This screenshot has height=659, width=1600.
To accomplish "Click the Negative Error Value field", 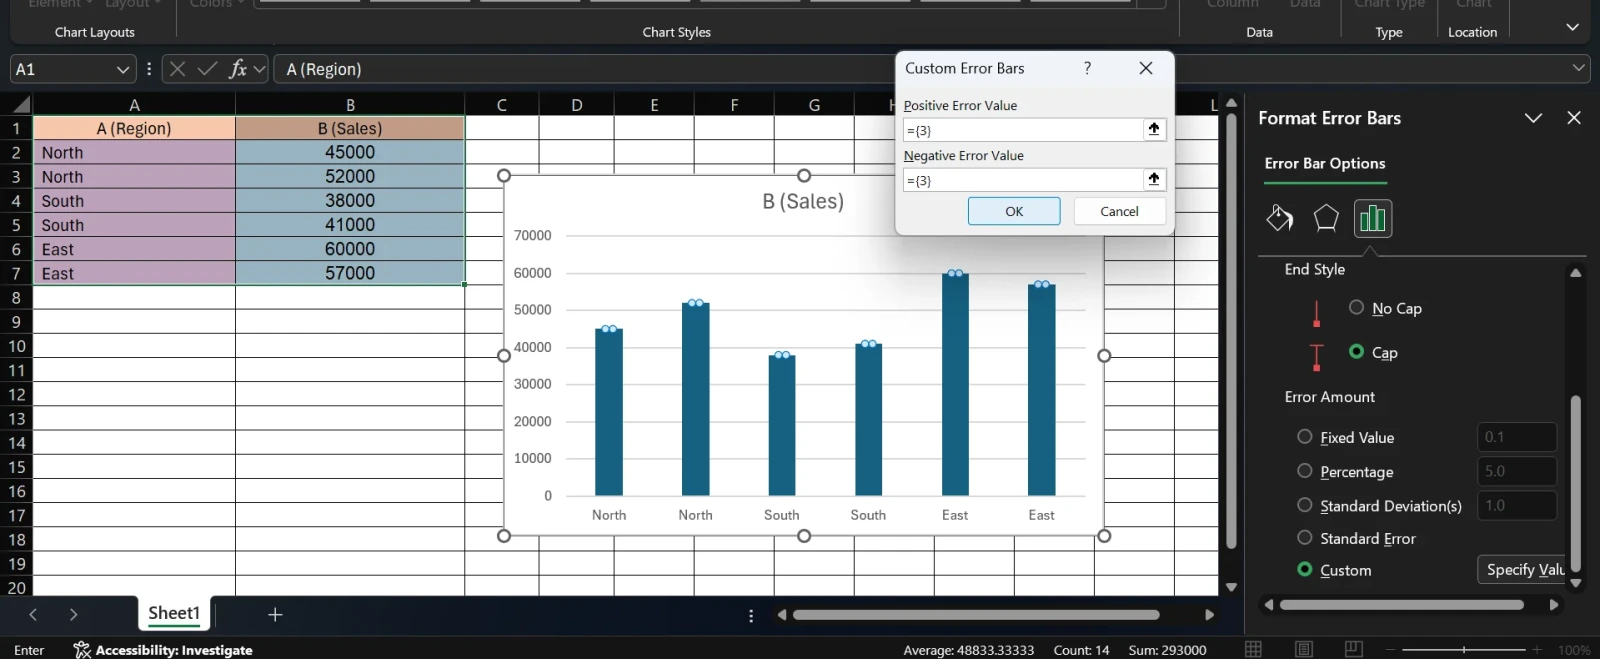I will tap(1023, 180).
